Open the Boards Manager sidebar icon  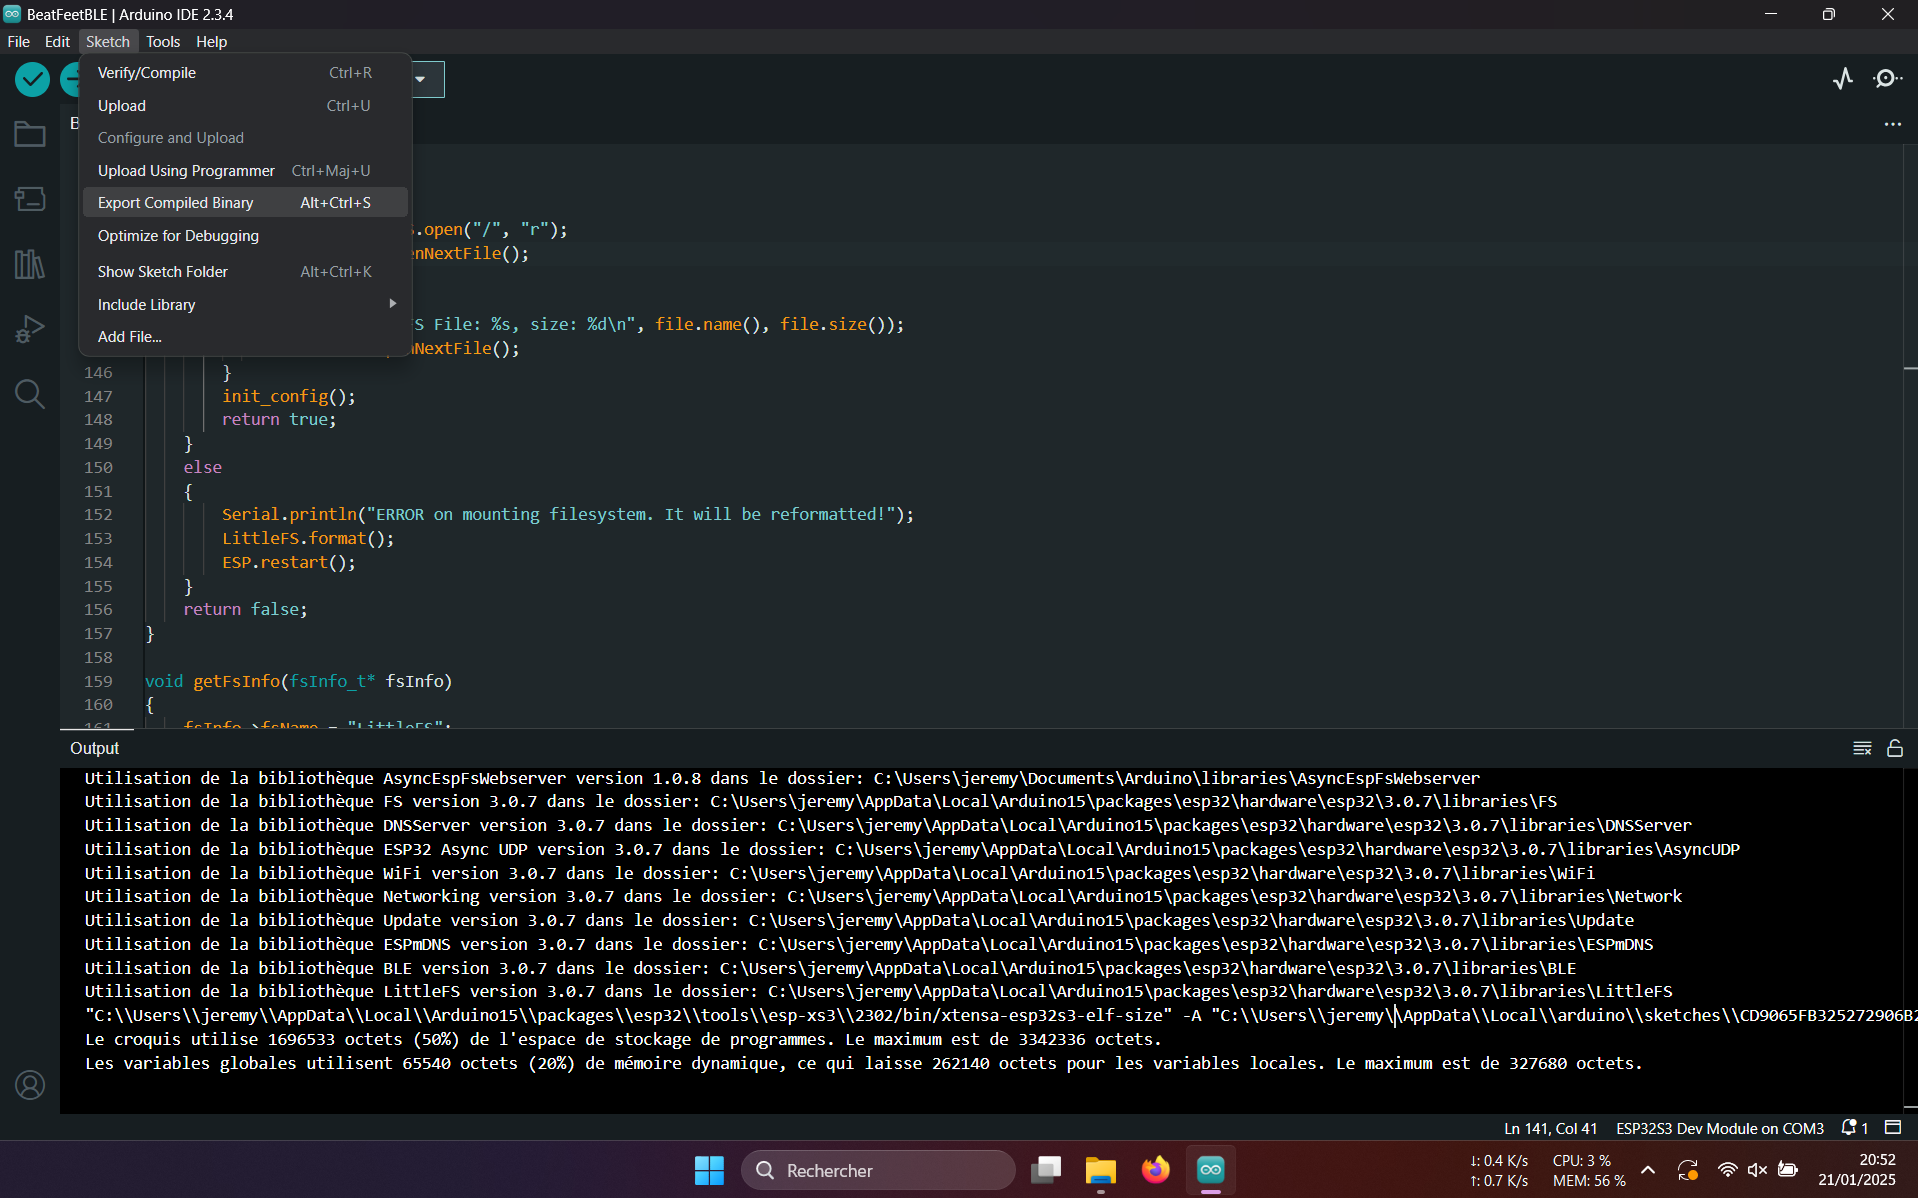pyautogui.click(x=29, y=199)
